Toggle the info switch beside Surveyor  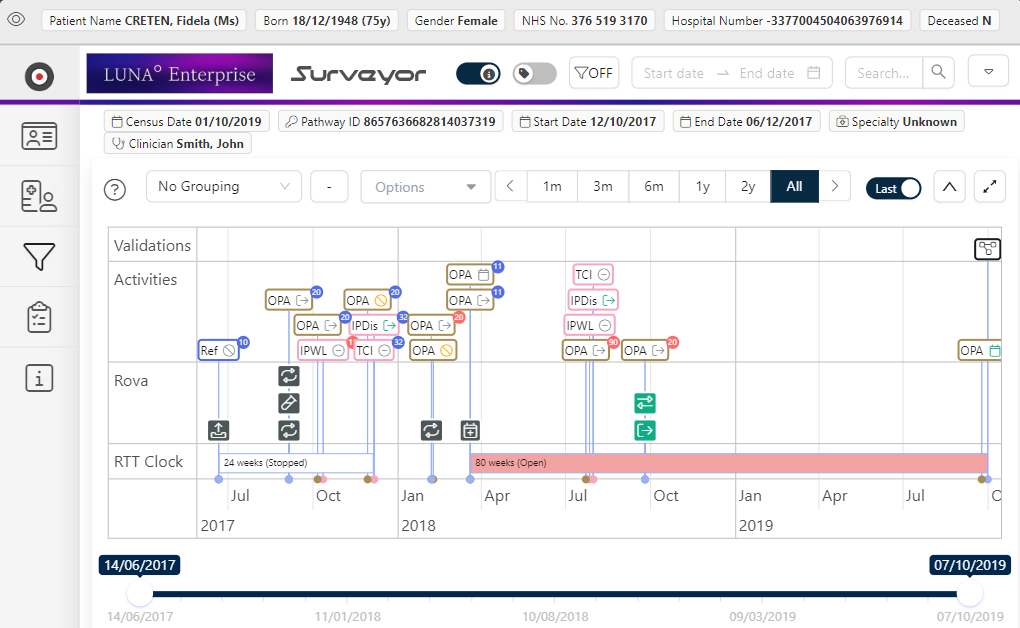tap(478, 73)
